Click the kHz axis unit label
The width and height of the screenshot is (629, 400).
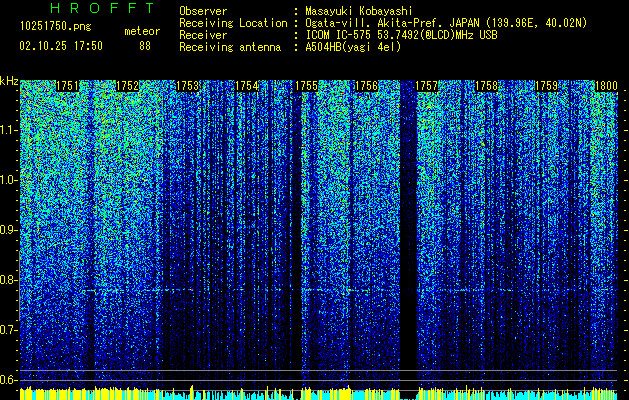(9, 81)
